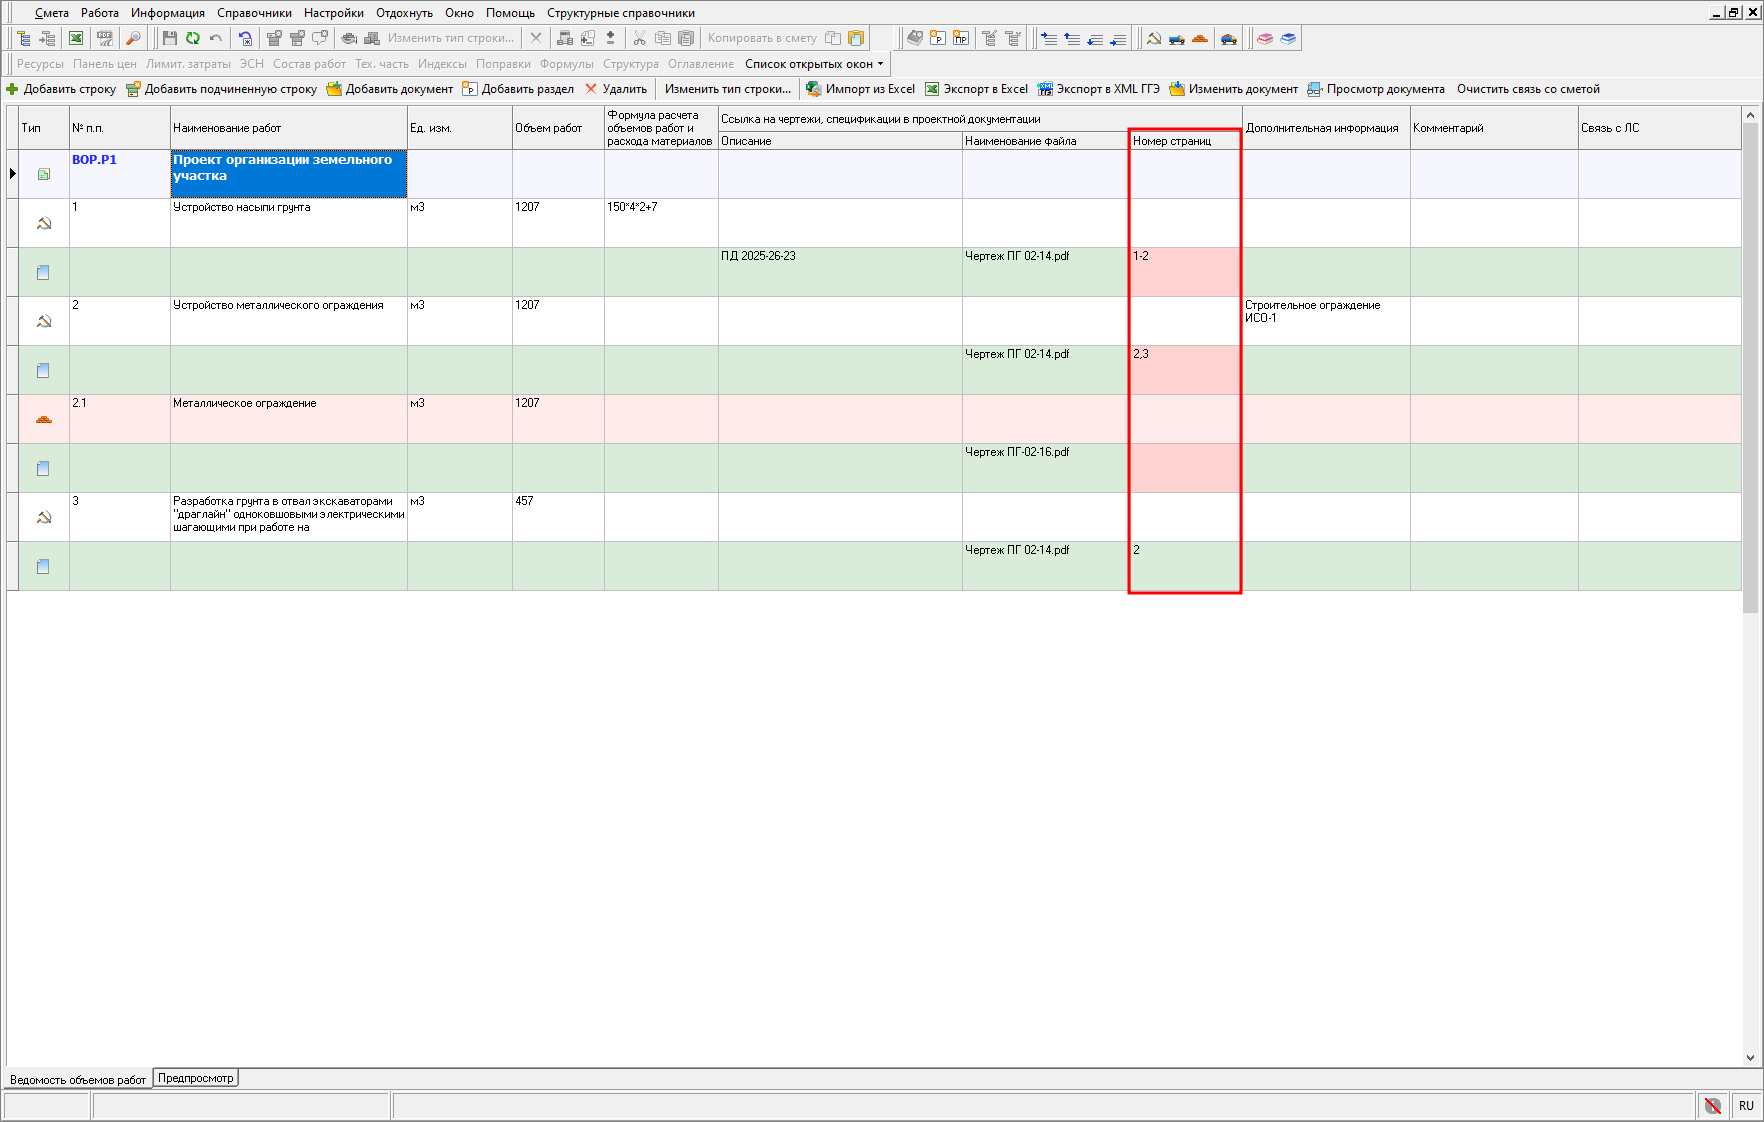Image resolution: width=1764 pixels, height=1122 pixels.
Task: Open the Структурные справочники menu
Action: click(x=620, y=13)
